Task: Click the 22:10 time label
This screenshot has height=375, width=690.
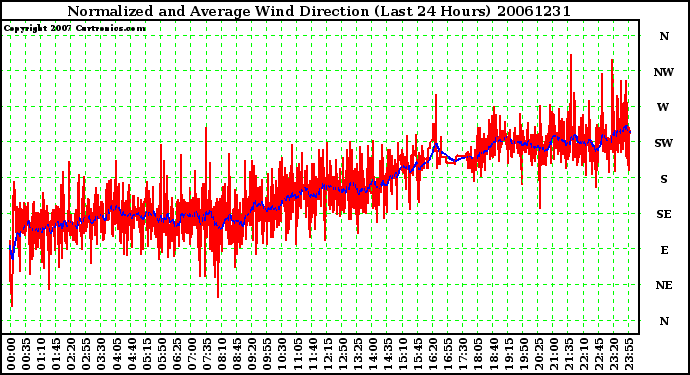Action: [584, 354]
